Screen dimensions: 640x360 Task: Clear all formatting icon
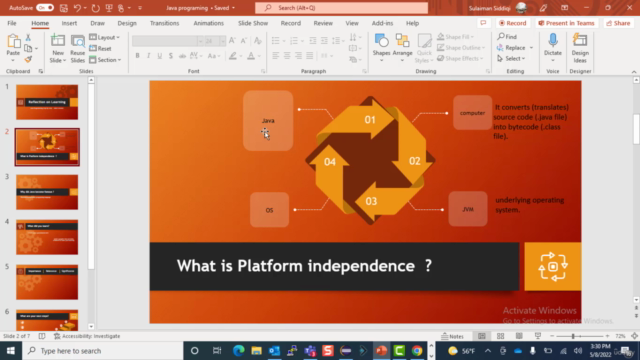point(258,40)
